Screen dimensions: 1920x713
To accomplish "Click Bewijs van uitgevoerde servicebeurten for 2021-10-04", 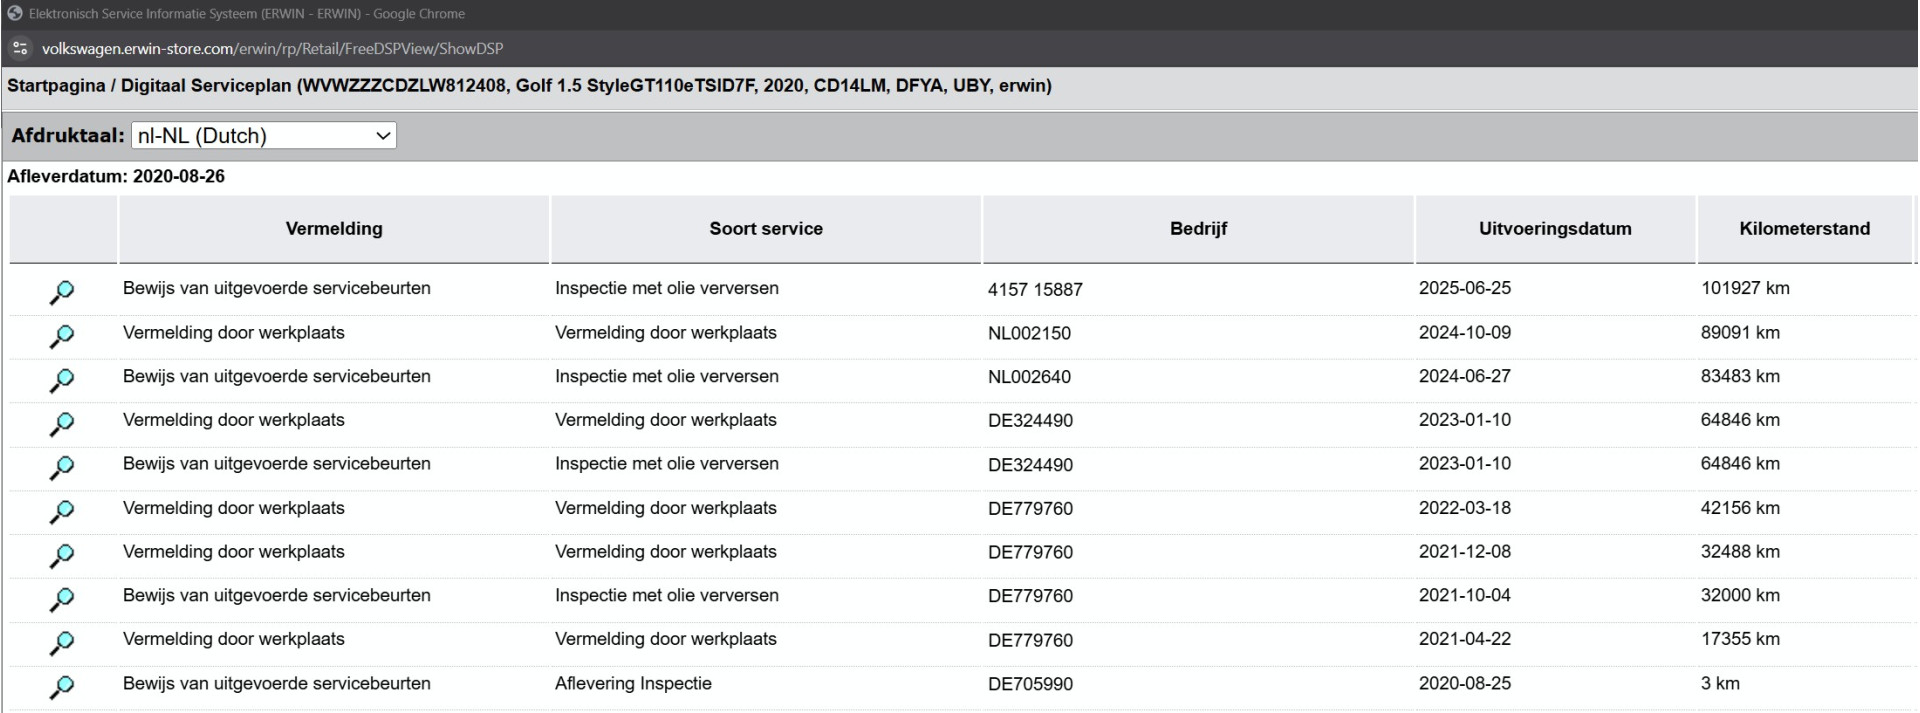I will point(277,596).
